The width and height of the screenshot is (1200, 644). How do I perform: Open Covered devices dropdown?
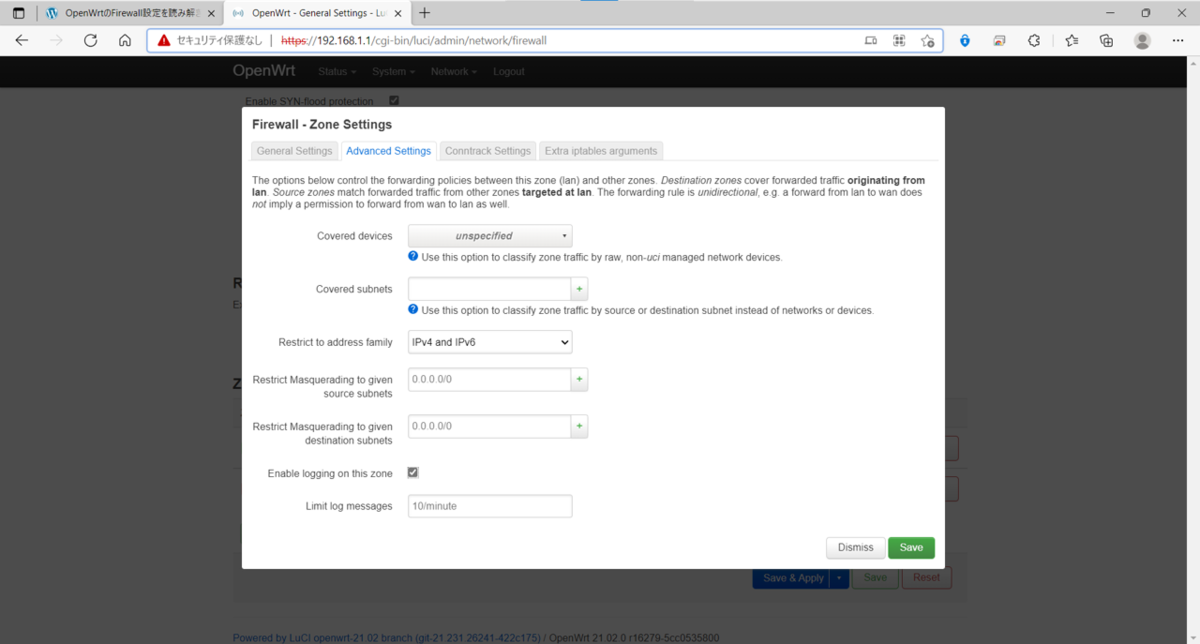[490, 236]
